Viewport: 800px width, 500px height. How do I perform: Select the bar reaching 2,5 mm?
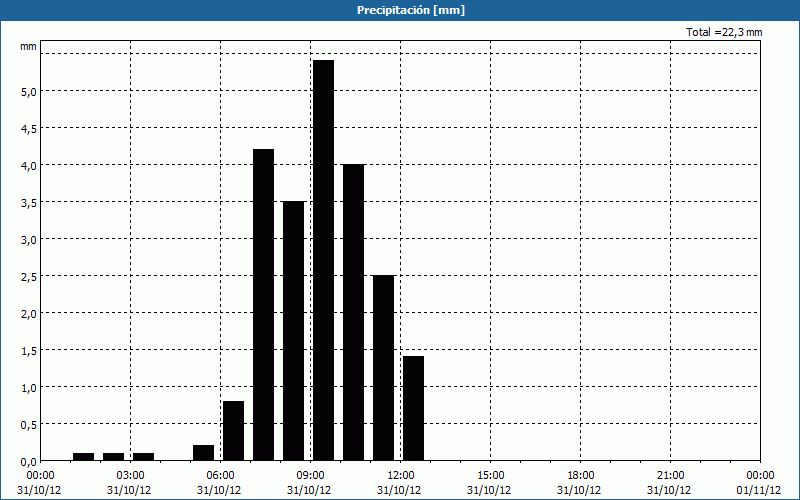(x=384, y=368)
